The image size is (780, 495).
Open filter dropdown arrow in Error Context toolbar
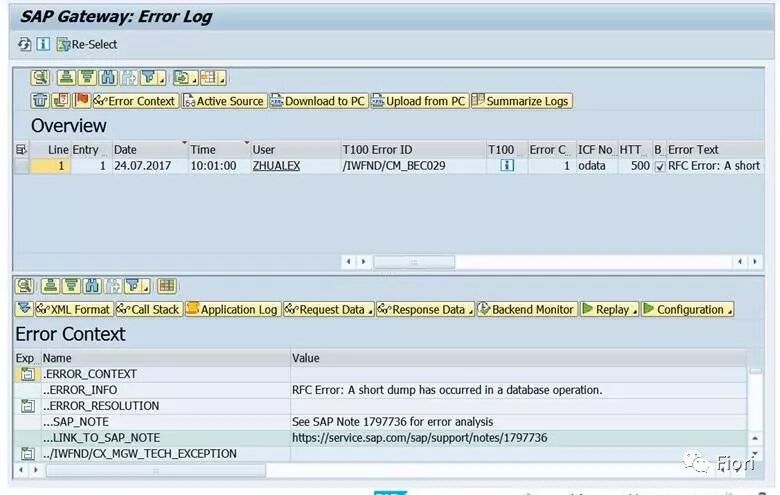145,287
